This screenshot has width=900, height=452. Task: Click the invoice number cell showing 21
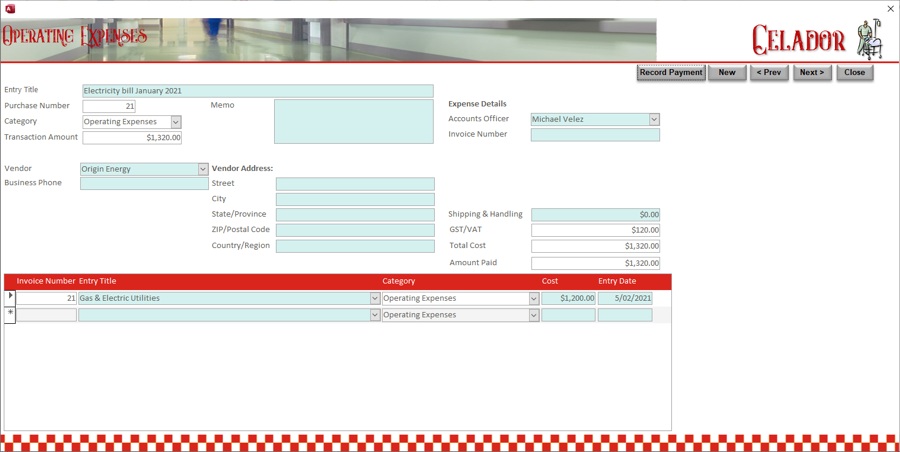[x=46, y=299]
